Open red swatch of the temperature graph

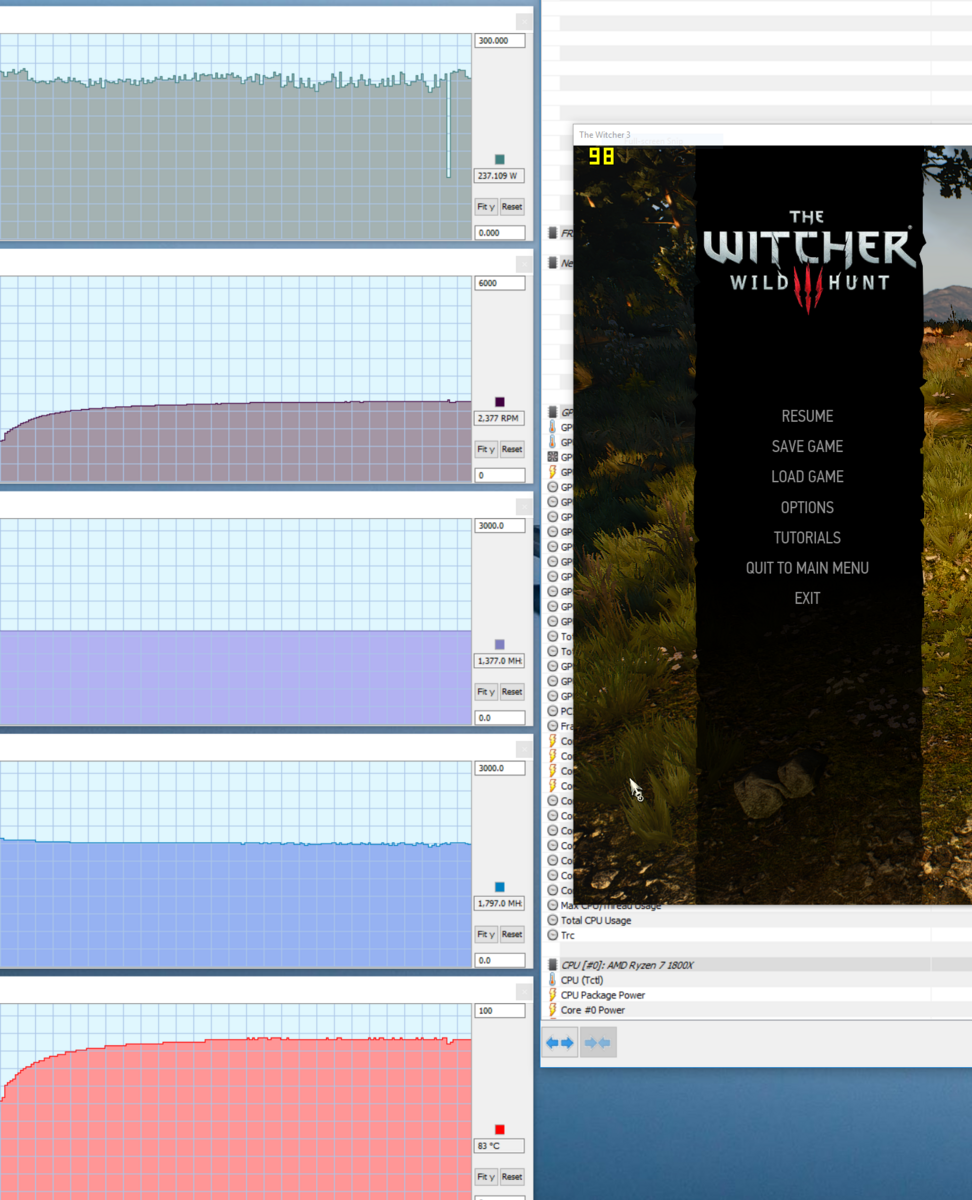pyautogui.click(x=500, y=1129)
